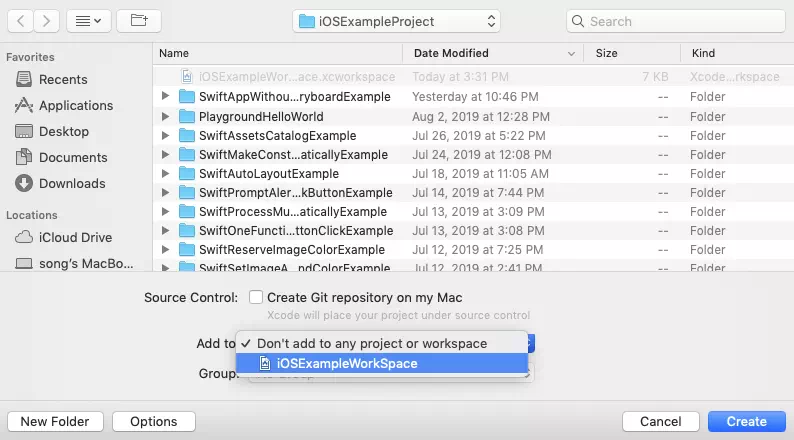Click SwiftAutoLayoutExample folder name
This screenshot has width=794, height=440.
(x=269, y=174)
